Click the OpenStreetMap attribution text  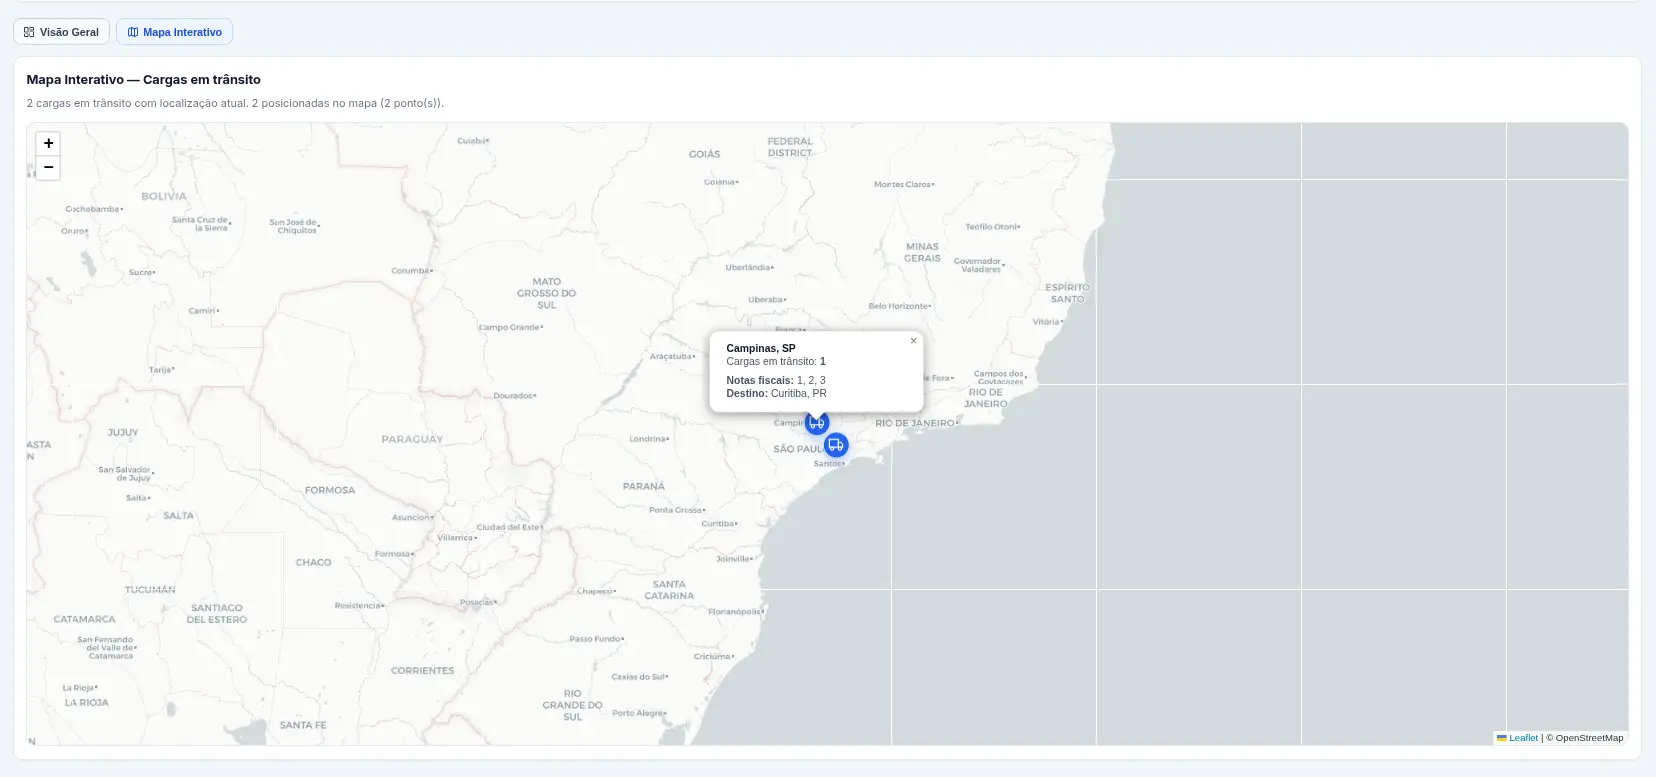point(1589,738)
